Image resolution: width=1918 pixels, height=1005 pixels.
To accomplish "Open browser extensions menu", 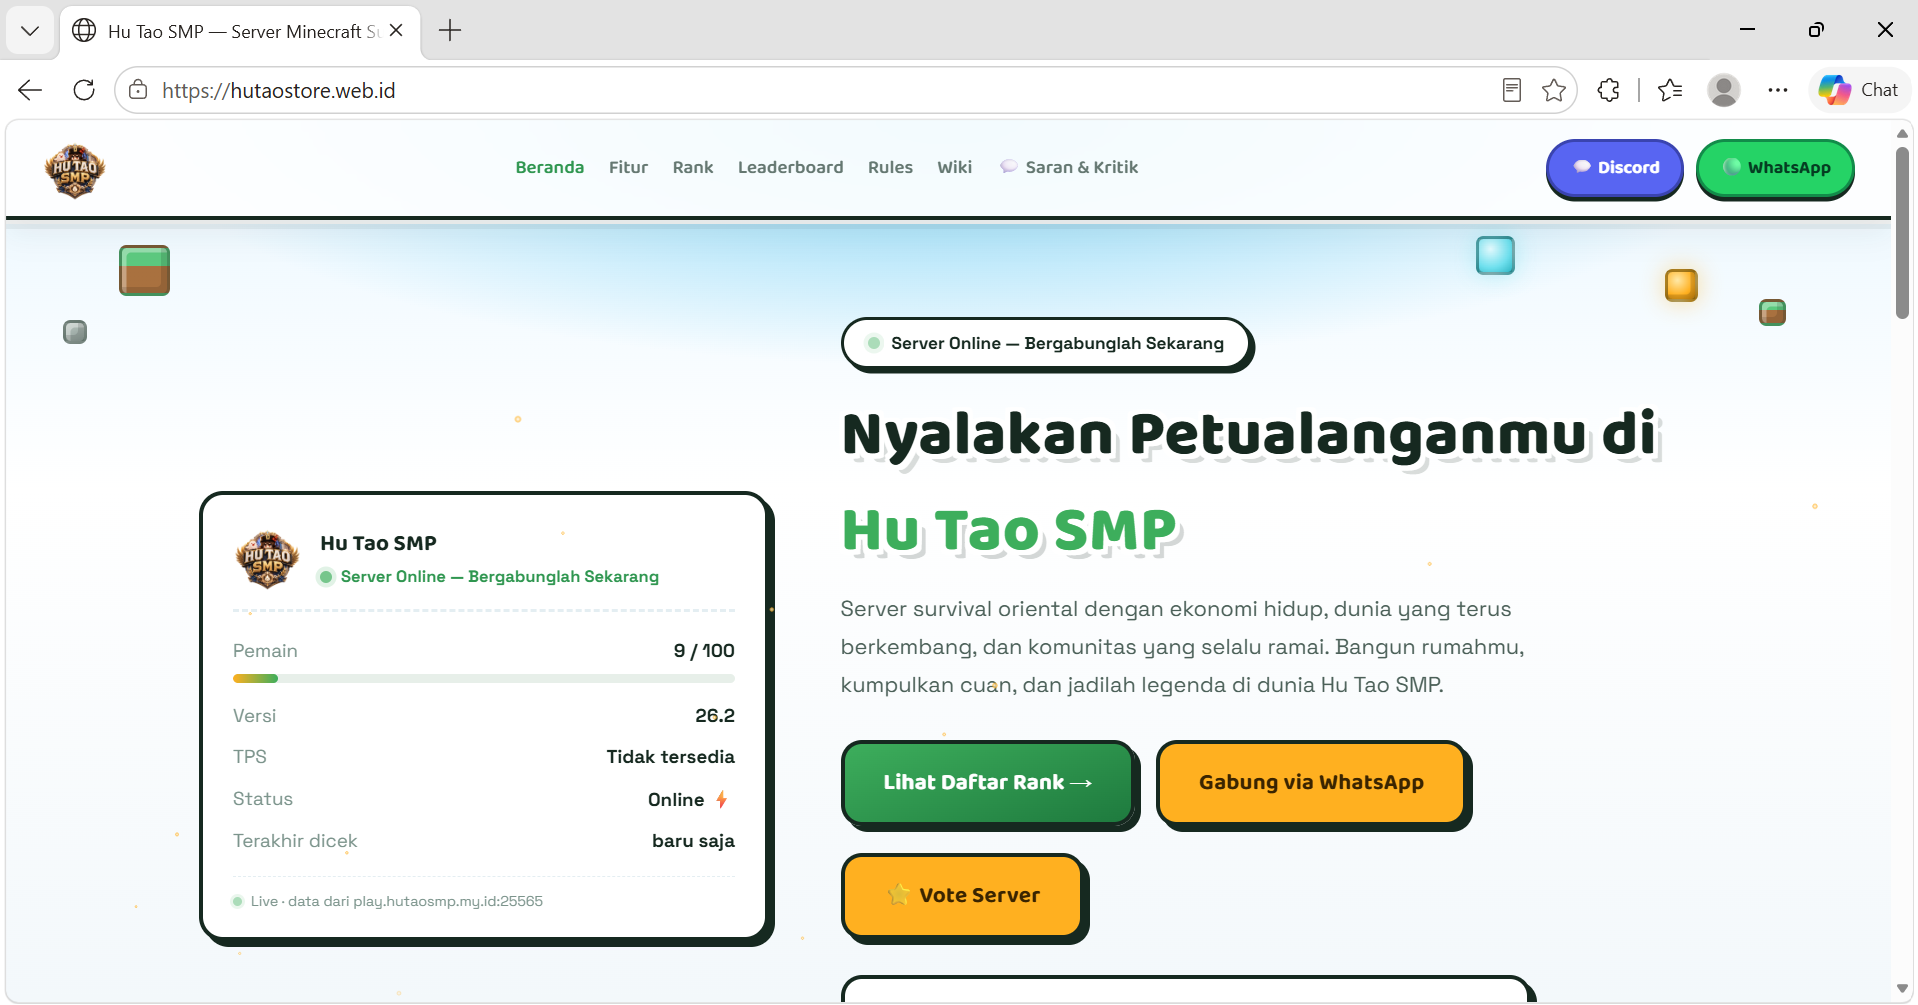I will [1608, 90].
